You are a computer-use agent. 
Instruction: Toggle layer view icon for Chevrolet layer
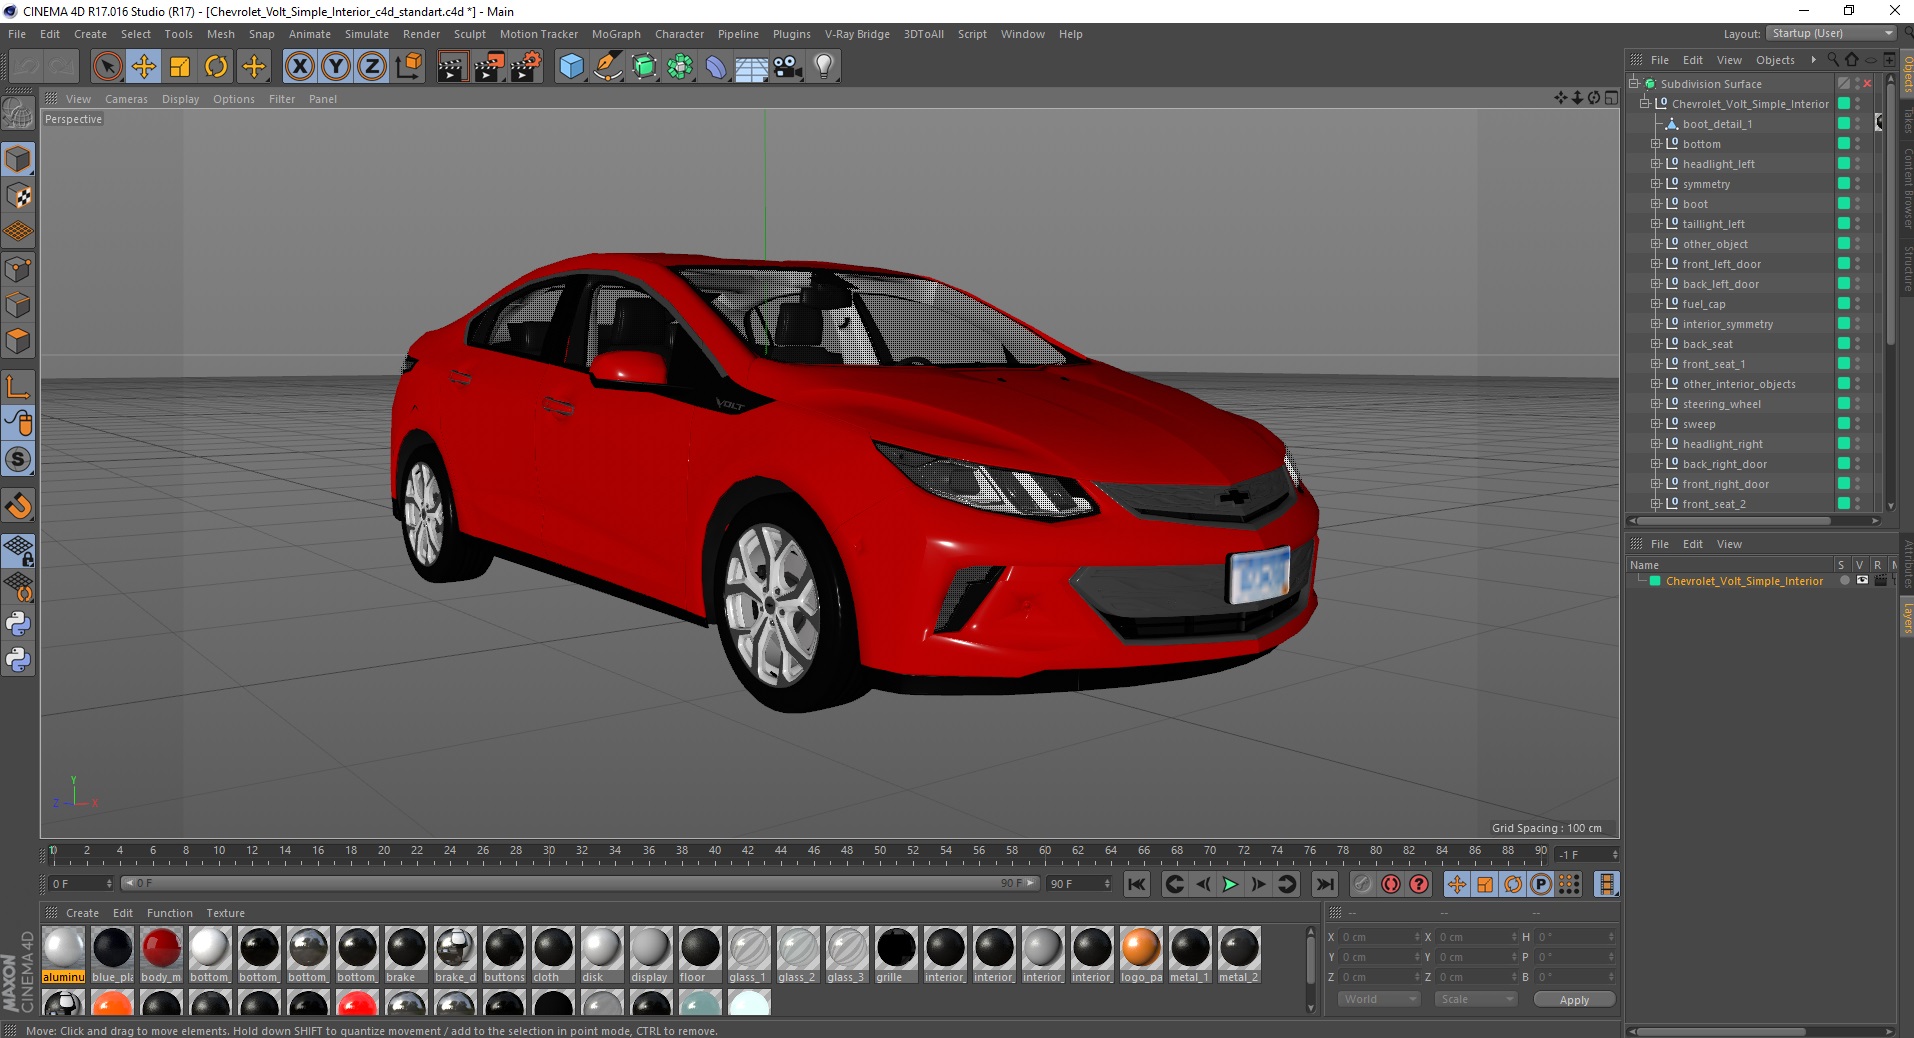[x=1862, y=581]
